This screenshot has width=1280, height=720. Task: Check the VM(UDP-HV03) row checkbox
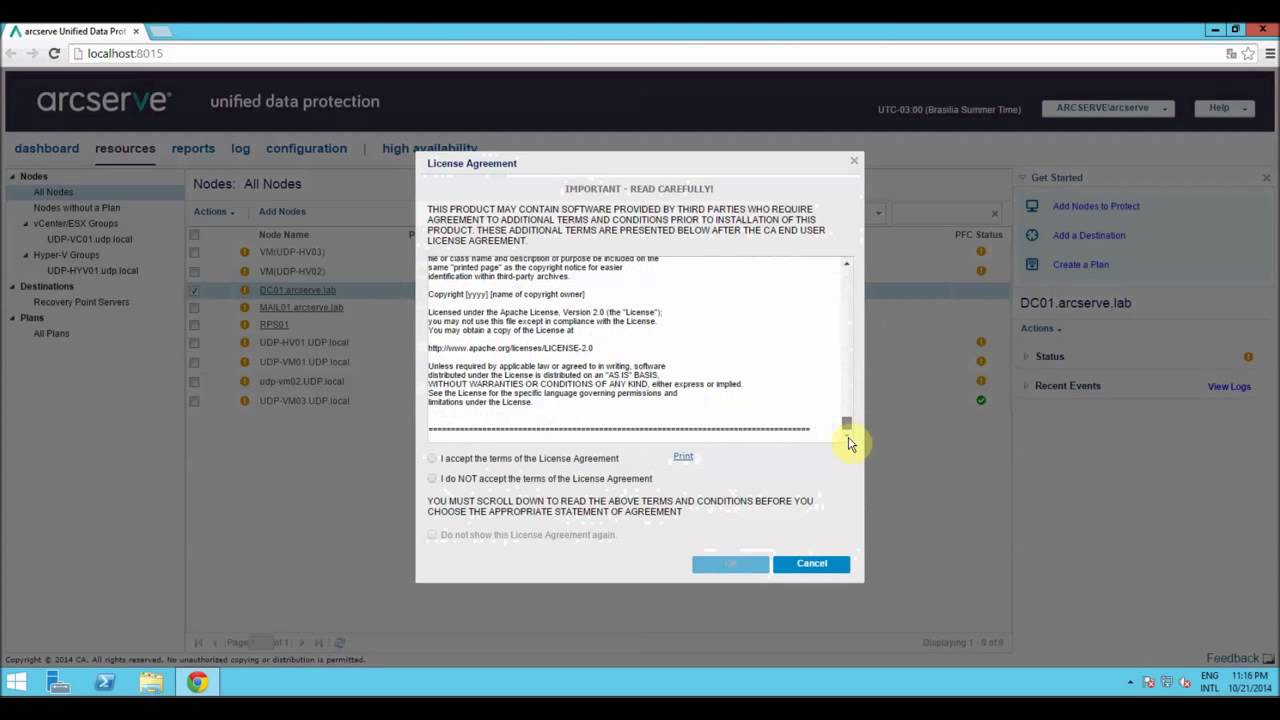[194, 252]
